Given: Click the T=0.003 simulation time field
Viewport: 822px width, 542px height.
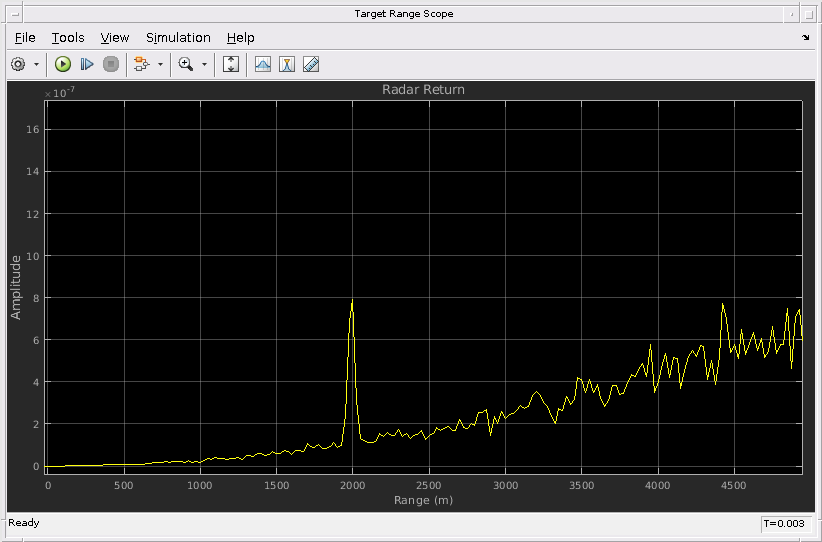Looking at the screenshot, I should tap(784, 524).
